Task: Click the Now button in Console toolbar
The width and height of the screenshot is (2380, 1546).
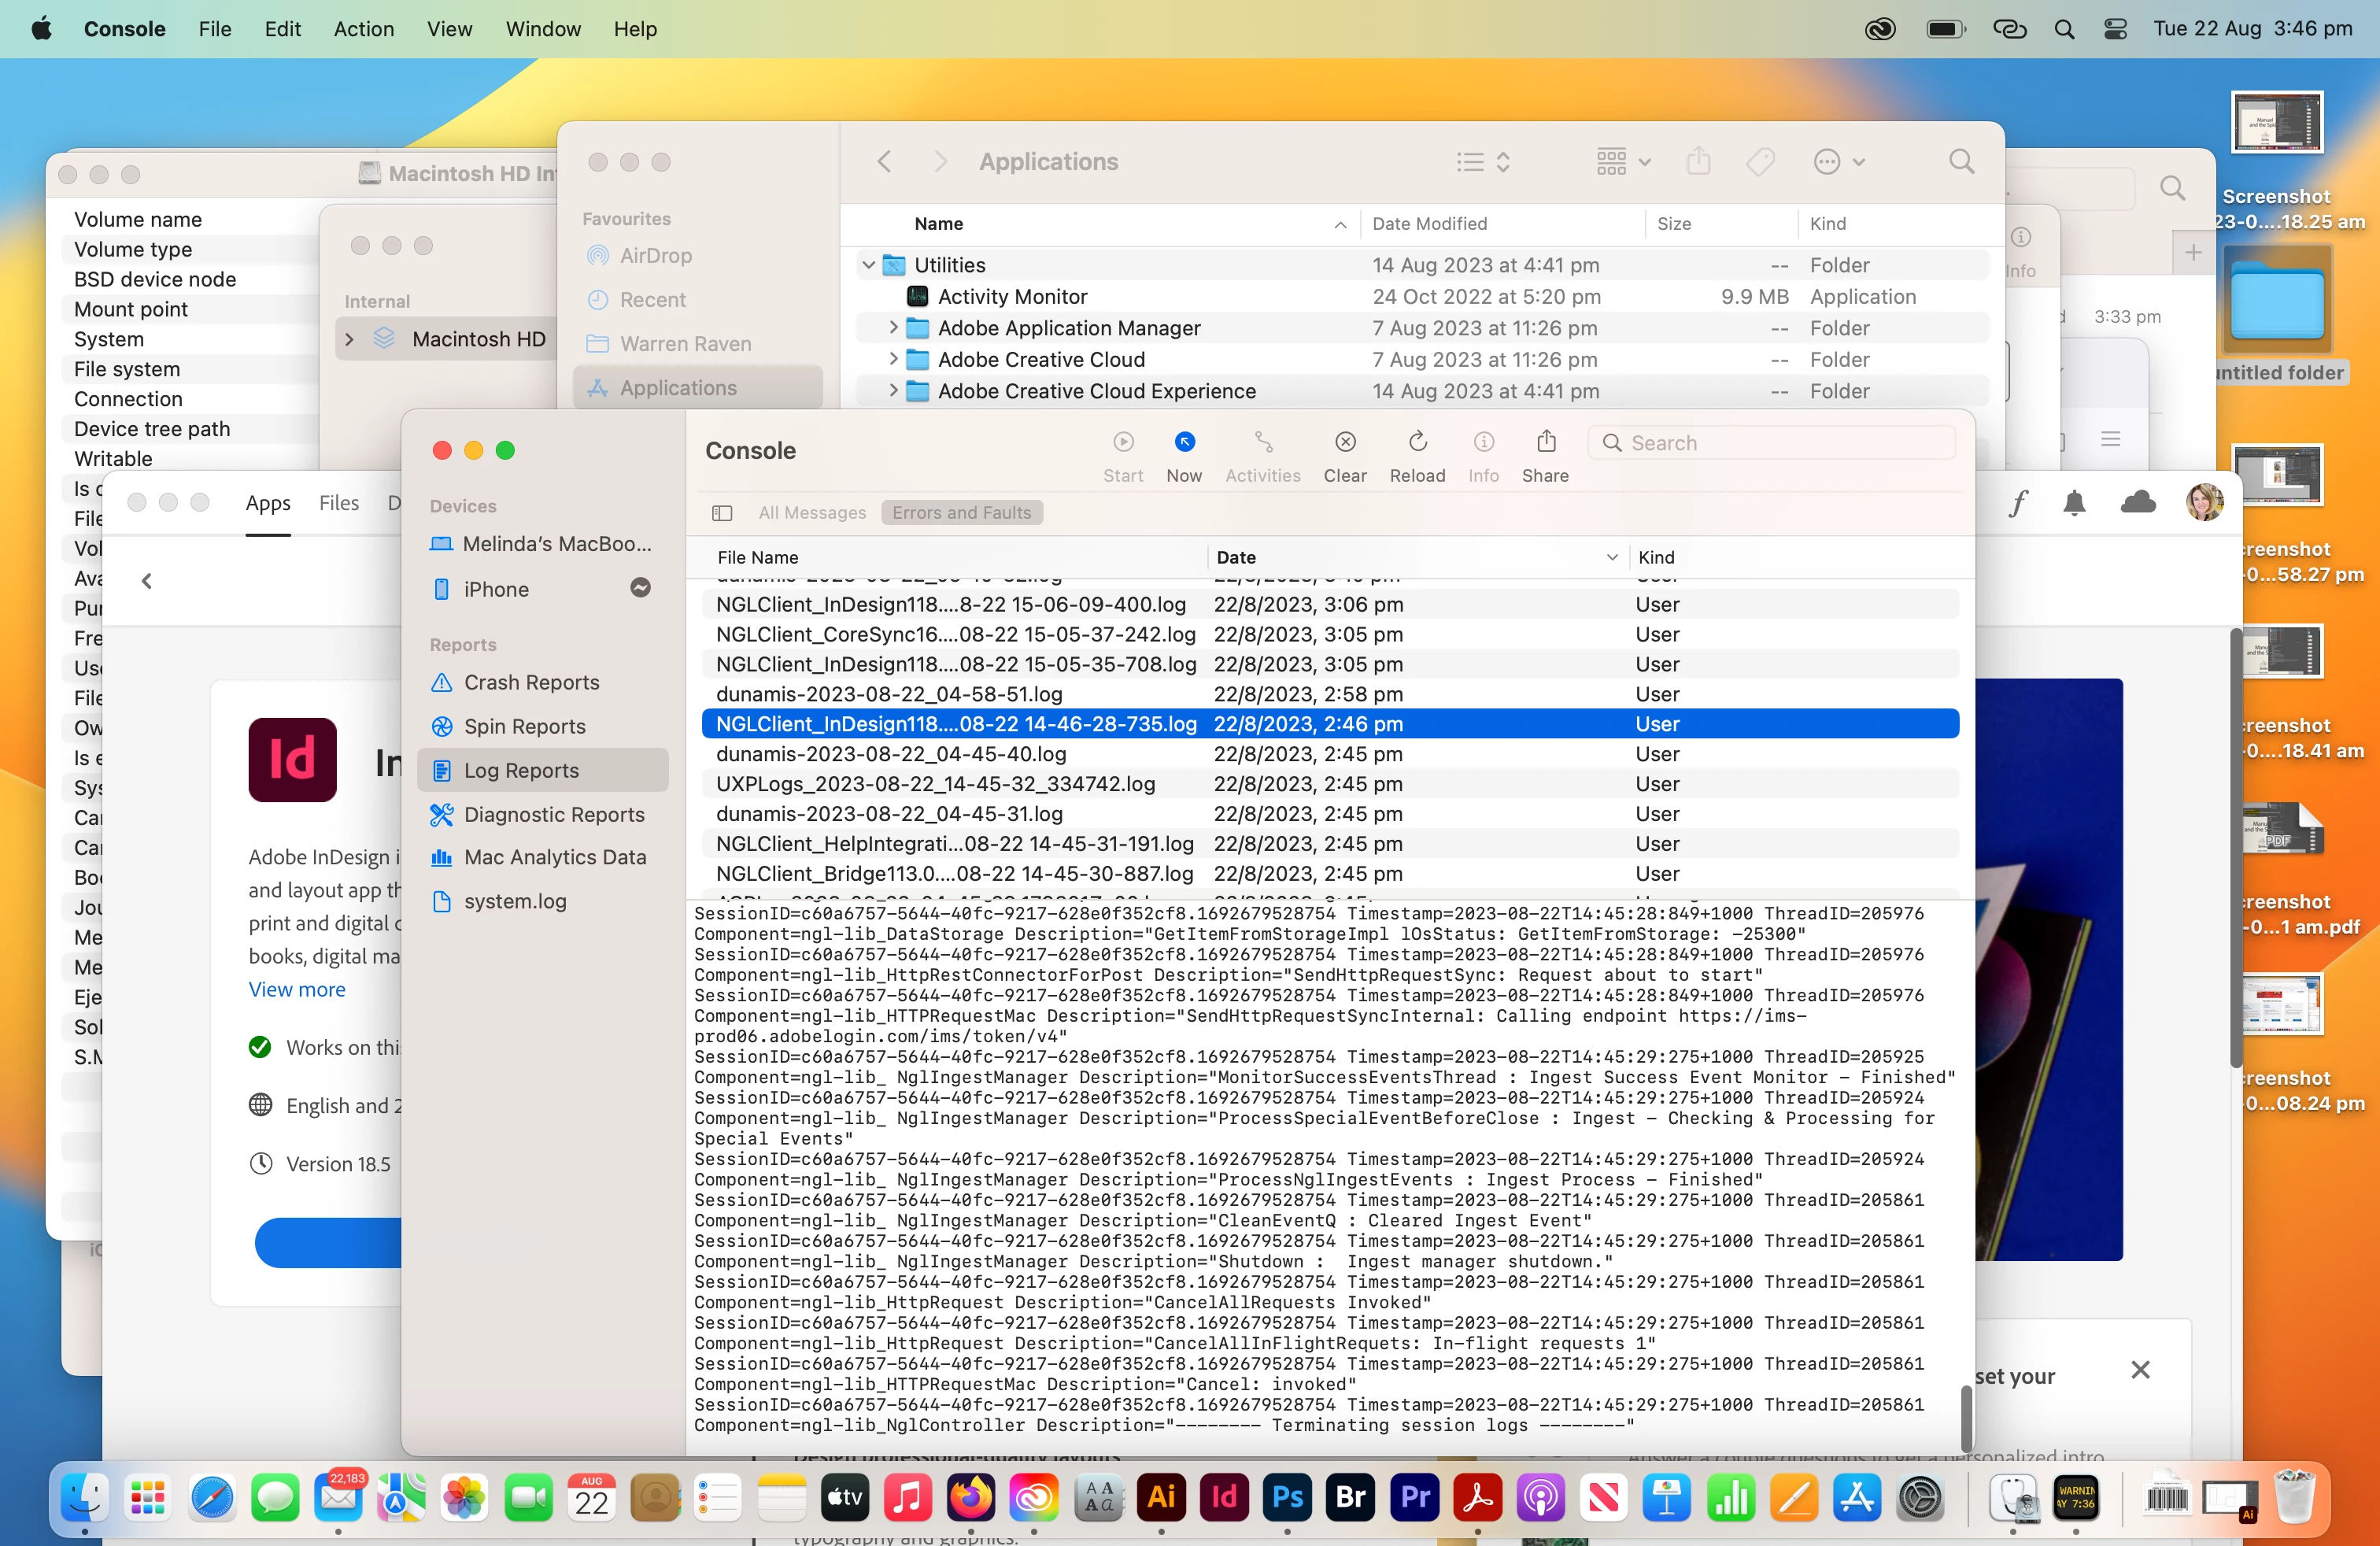Action: click(x=1184, y=442)
